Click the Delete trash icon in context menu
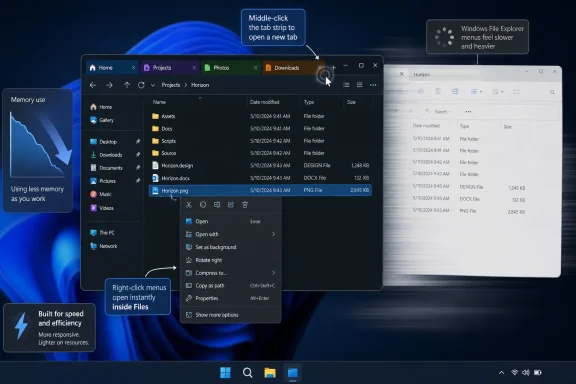Screen dimensions: 576x384 [x=245, y=205]
